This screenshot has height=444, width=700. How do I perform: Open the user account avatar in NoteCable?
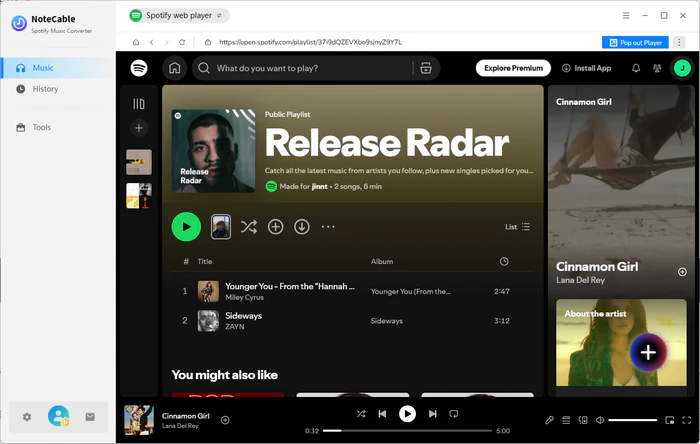(58, 416)
